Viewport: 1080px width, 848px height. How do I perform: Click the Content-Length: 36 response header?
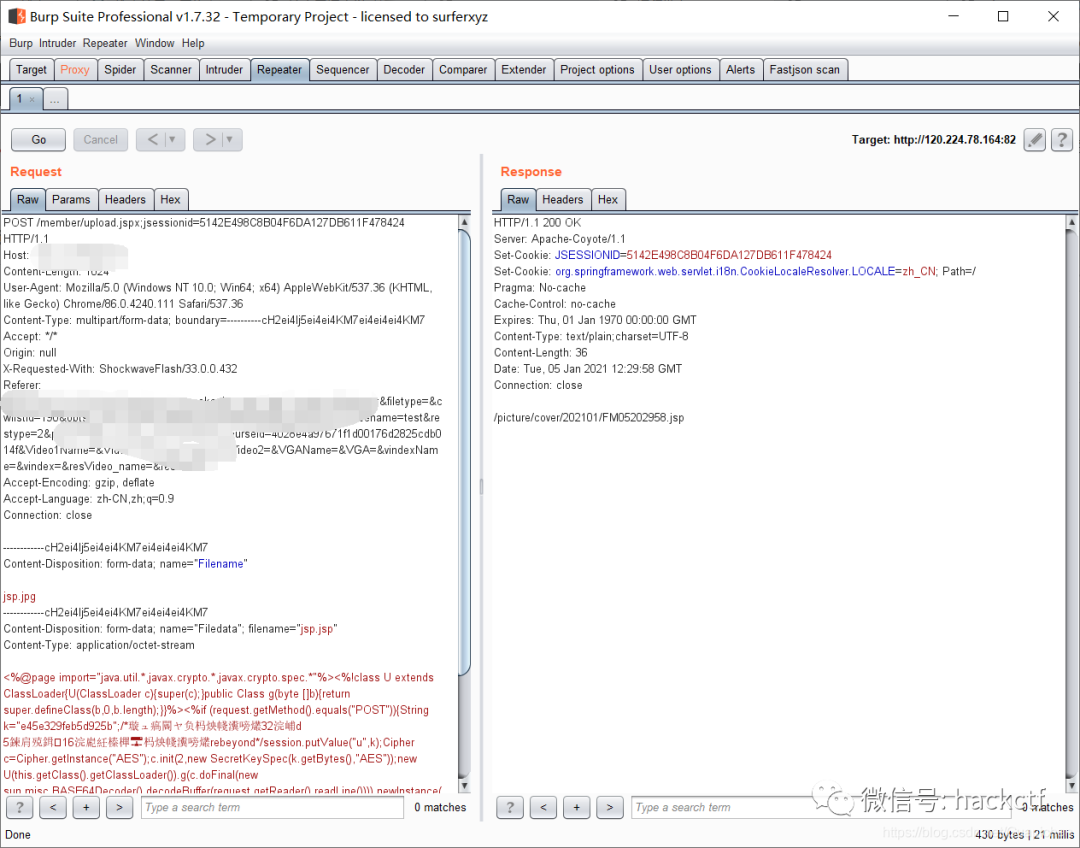click(x=541, y=353)
